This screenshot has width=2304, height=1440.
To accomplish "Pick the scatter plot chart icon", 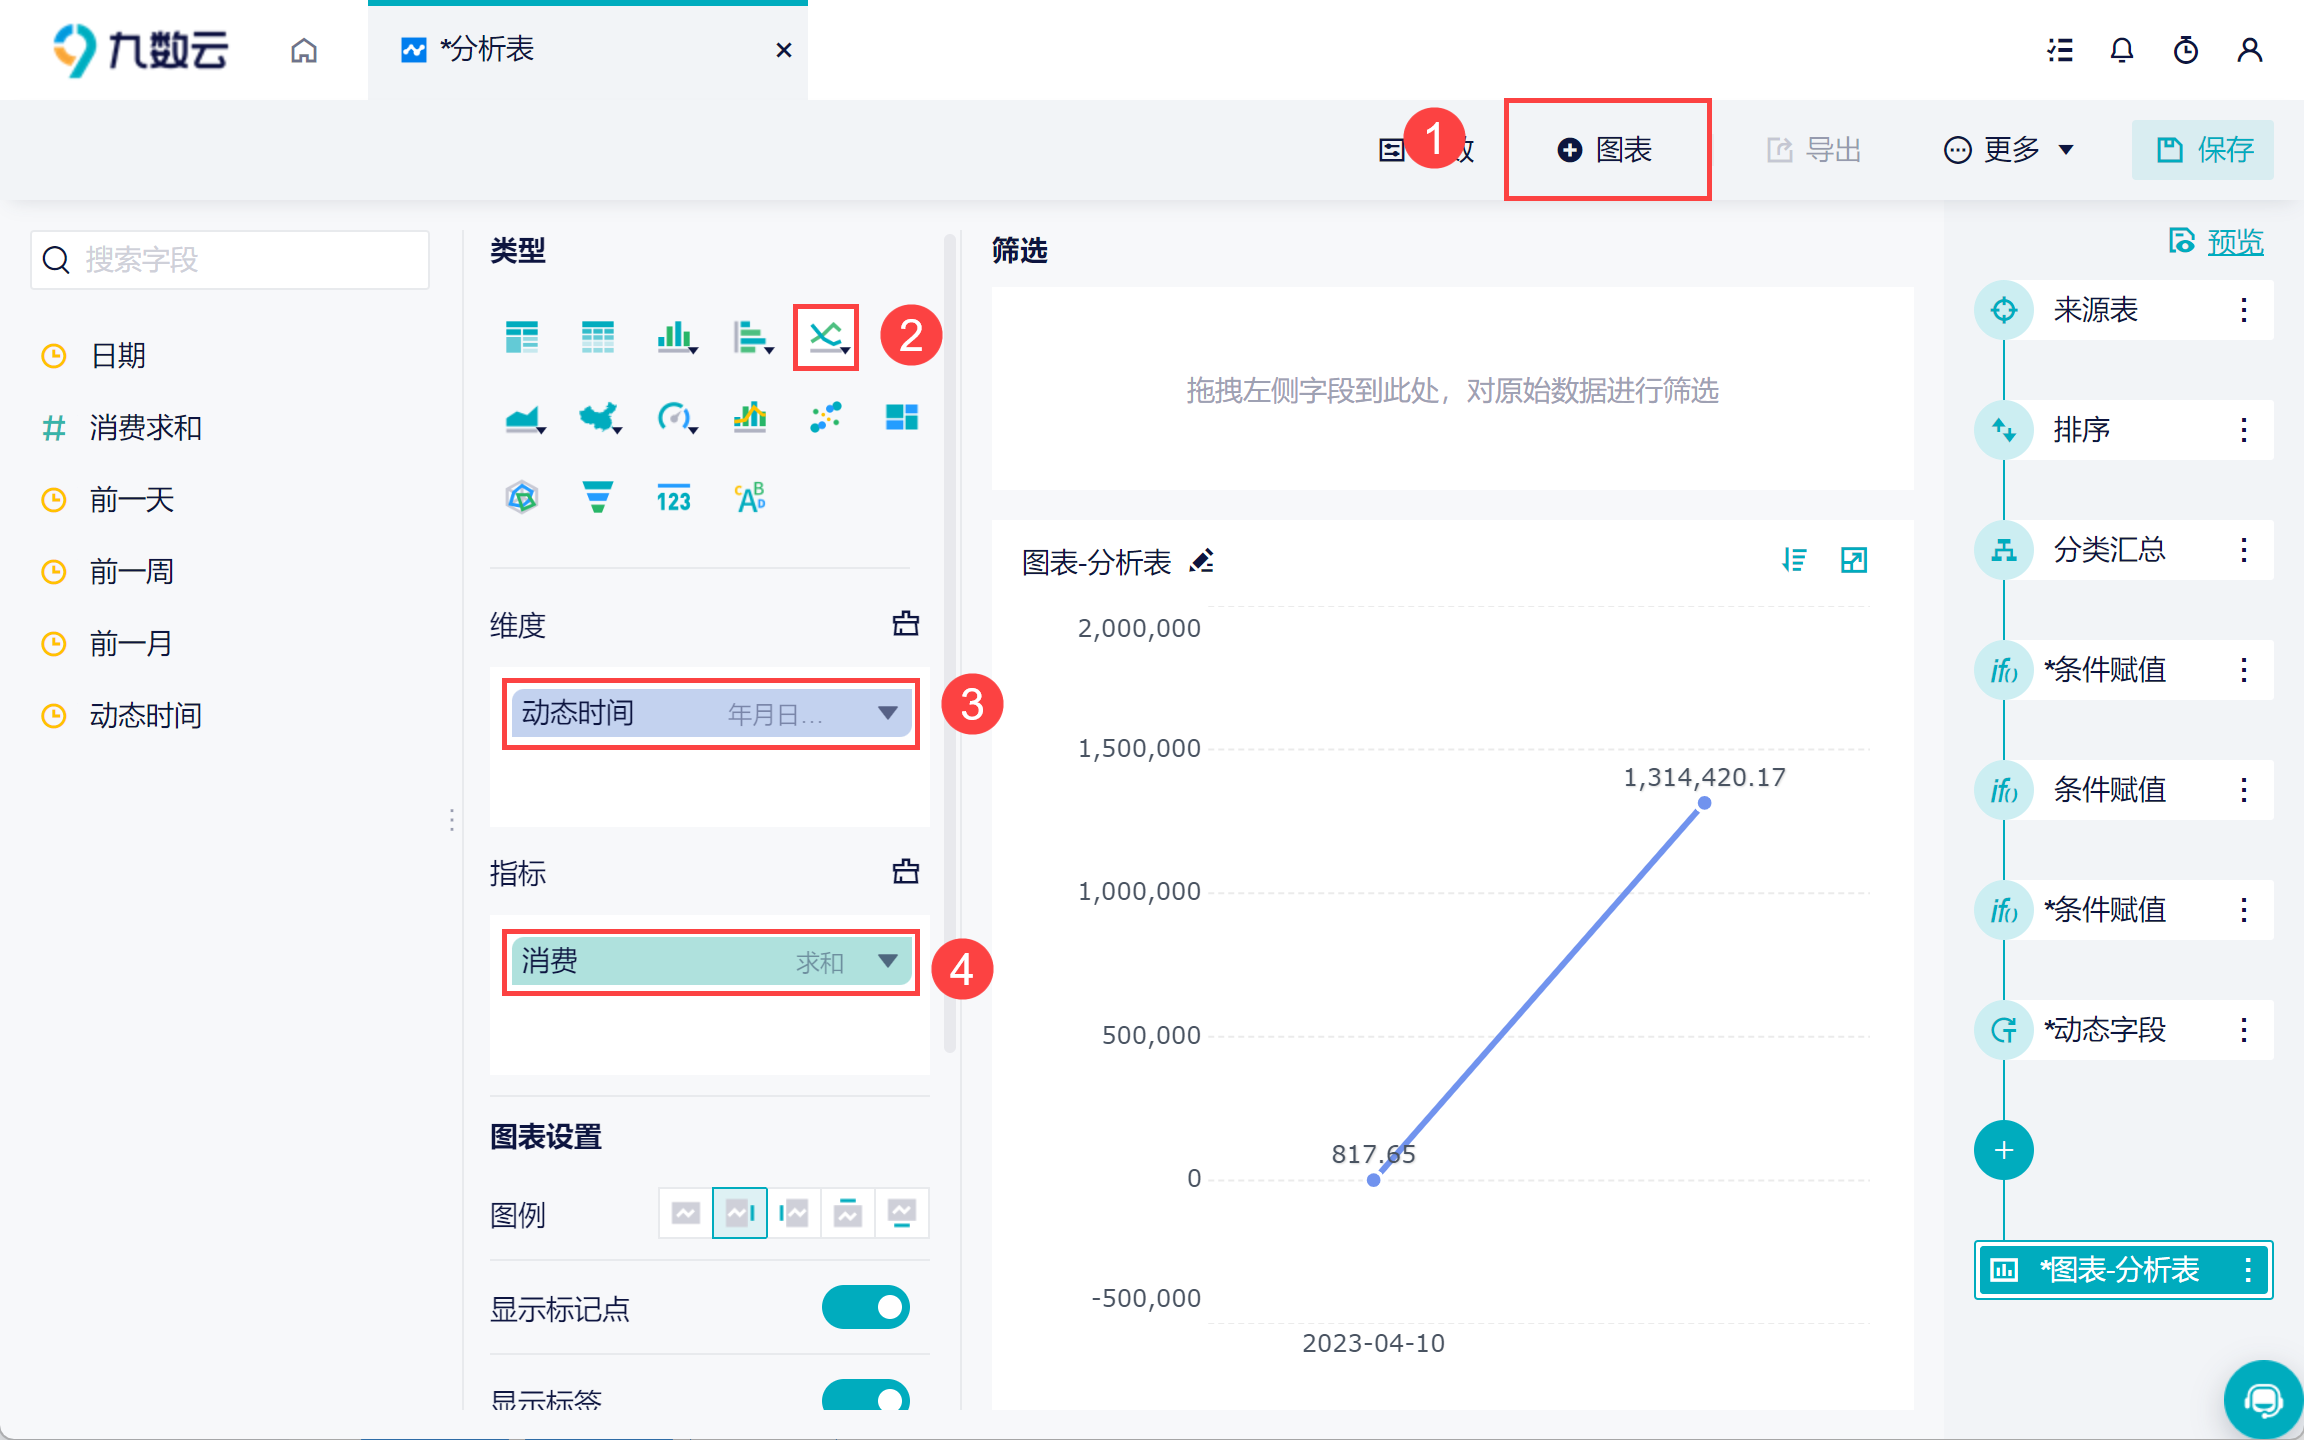I will tap(825, 417).
